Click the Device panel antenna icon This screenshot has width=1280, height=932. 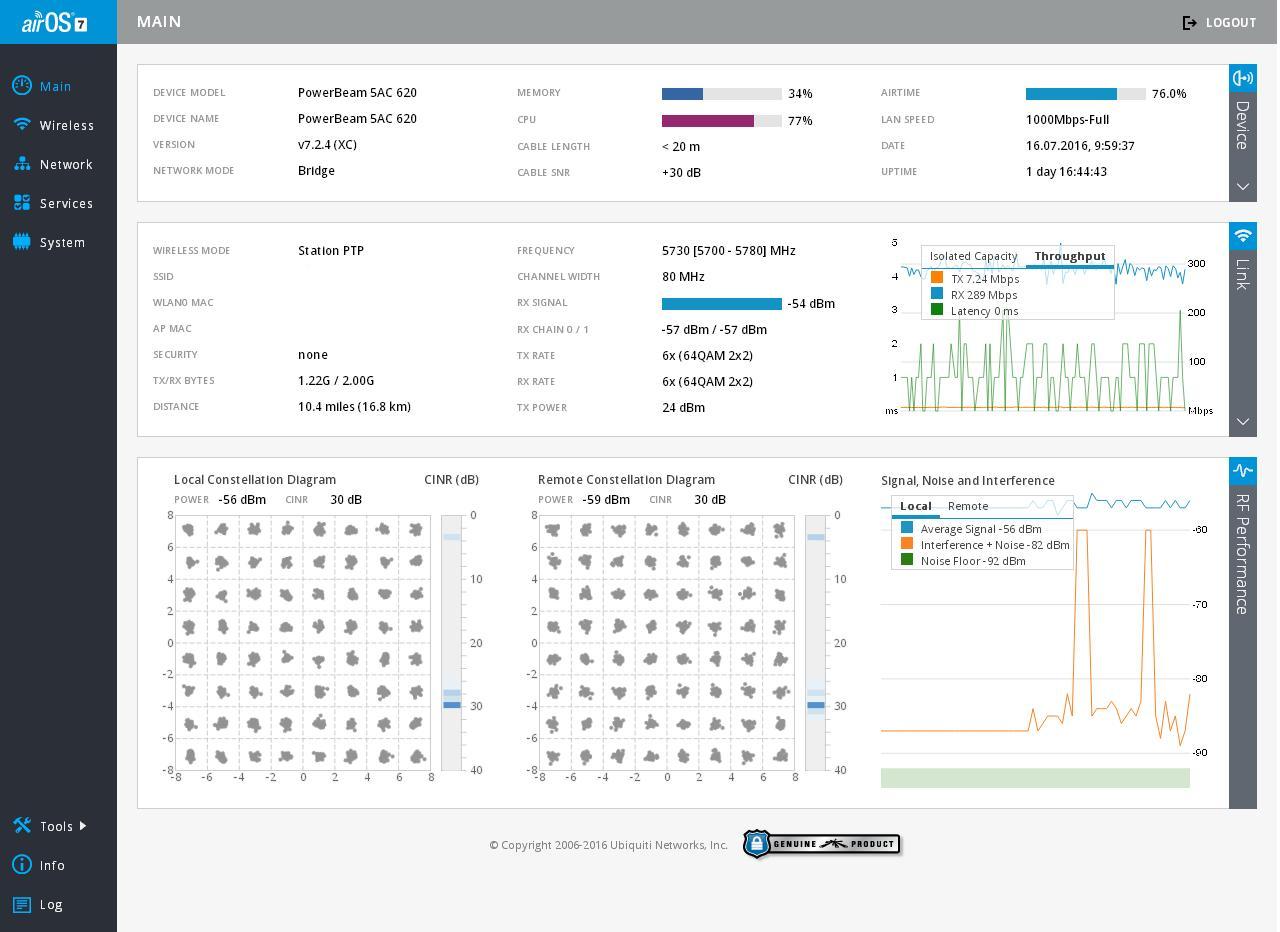(1243, 78)
